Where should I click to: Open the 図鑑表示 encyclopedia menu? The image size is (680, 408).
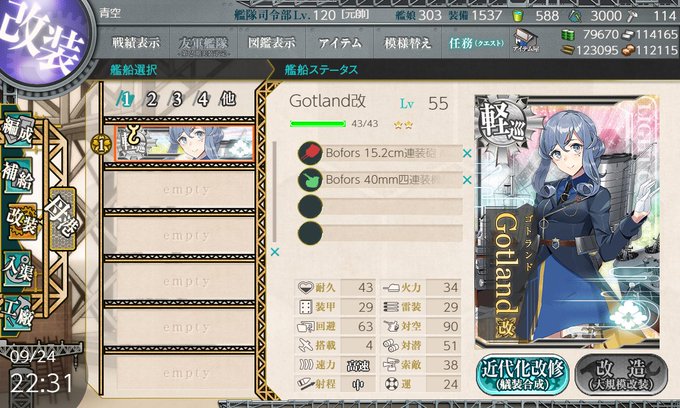coord(271,43)
